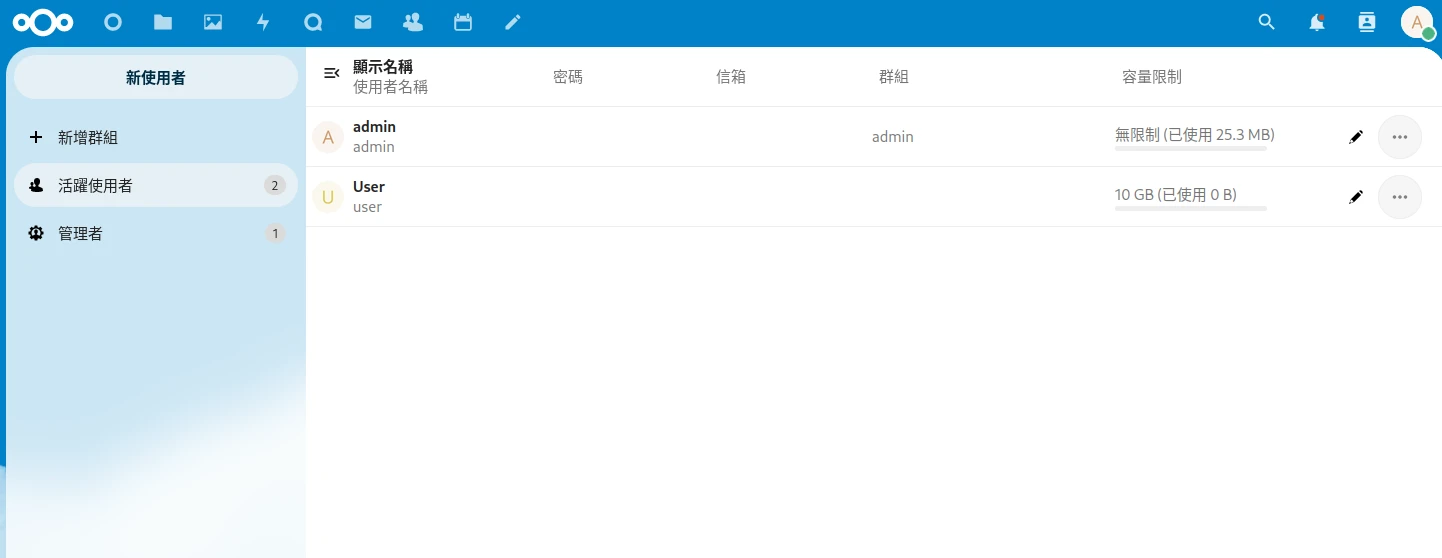Click the 新使用者 button
Image resolution: width=1442 pixels, height=558 pixels.
(x=156, y=77)
